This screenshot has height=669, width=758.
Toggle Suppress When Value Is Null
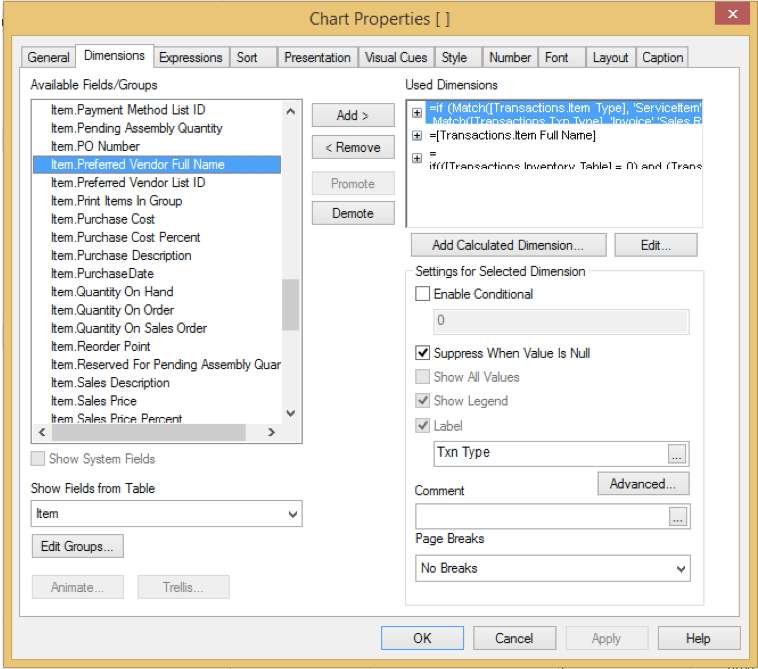pos(422,353)
